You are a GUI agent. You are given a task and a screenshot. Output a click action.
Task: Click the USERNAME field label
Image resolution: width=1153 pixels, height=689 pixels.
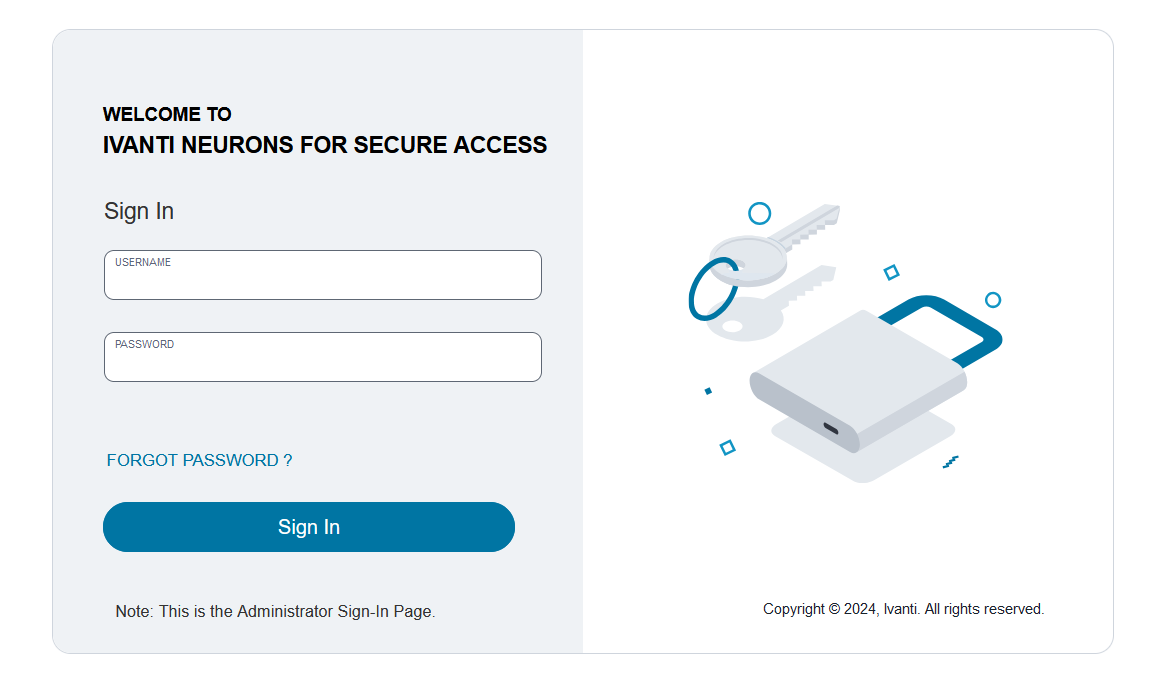pos(140,262)
